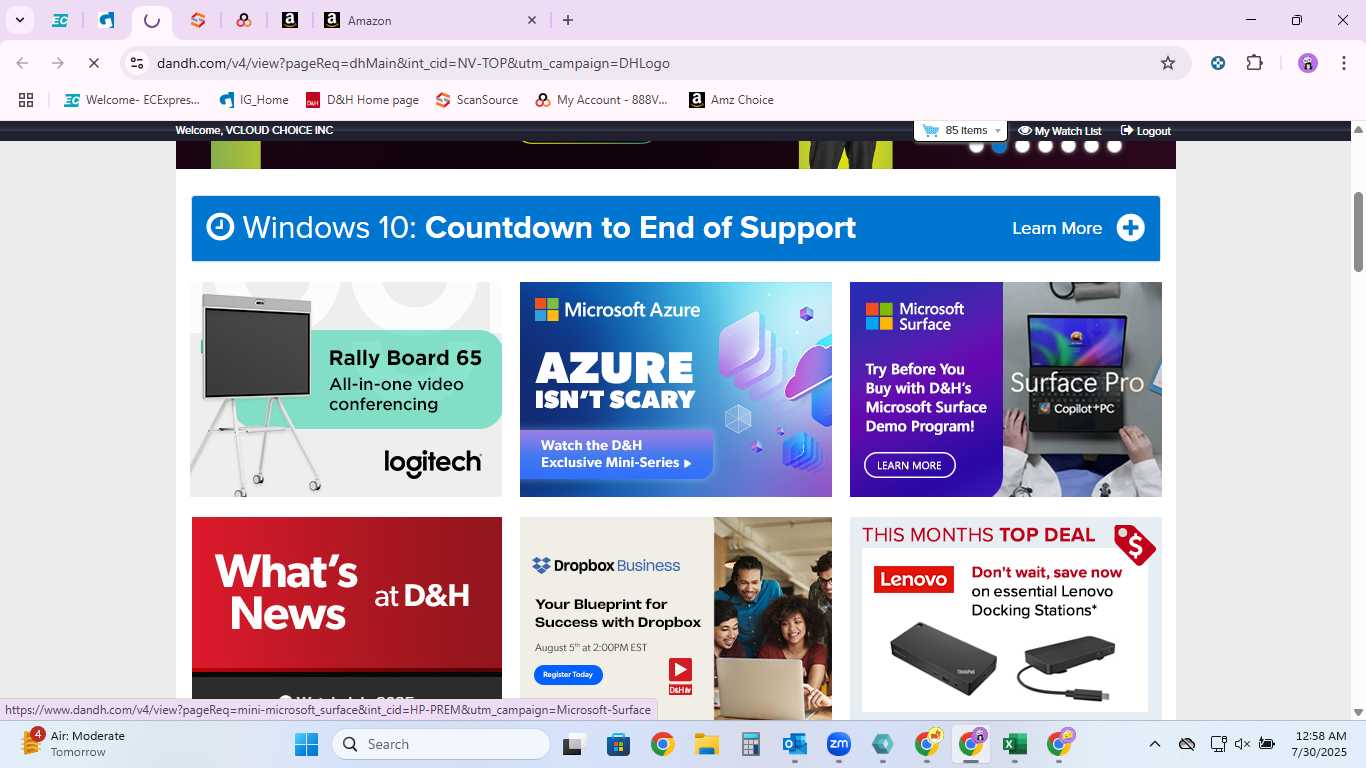Select the active blue carousel dot
Viewport: 1366px width, 768px height.
[999, 146]
